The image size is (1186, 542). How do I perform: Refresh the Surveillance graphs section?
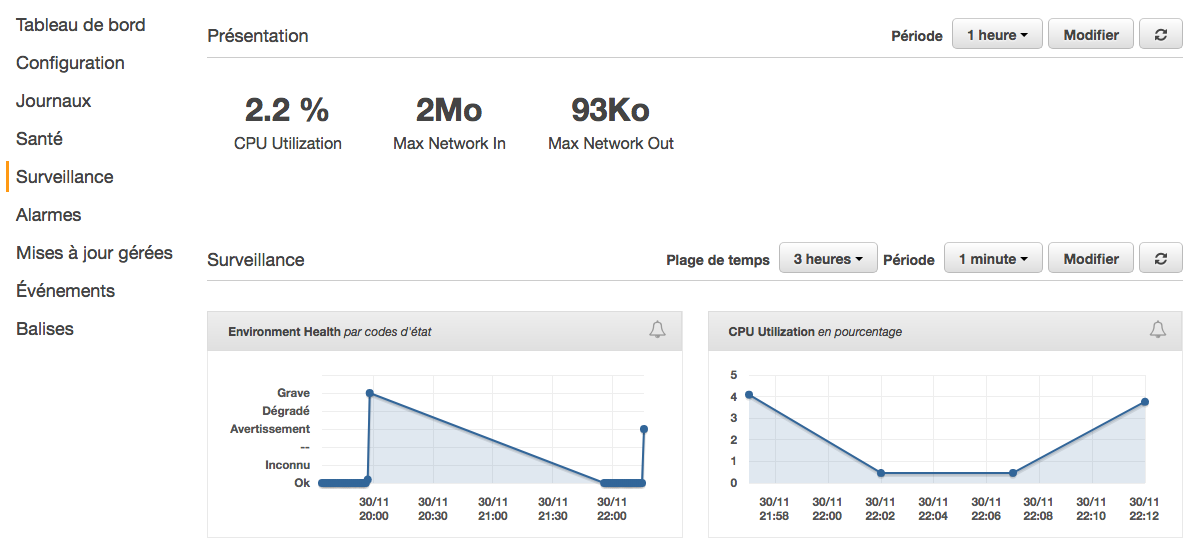pos(1160,259)
